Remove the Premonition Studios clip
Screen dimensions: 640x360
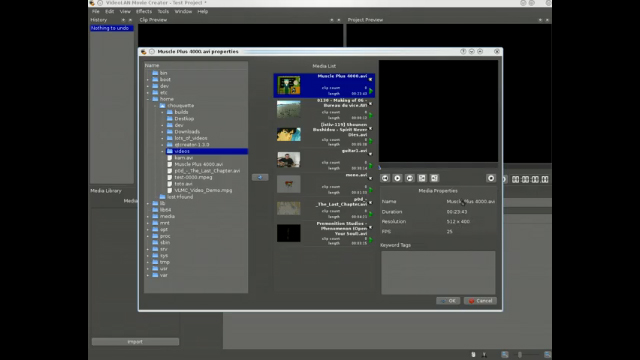pos(371,227)
